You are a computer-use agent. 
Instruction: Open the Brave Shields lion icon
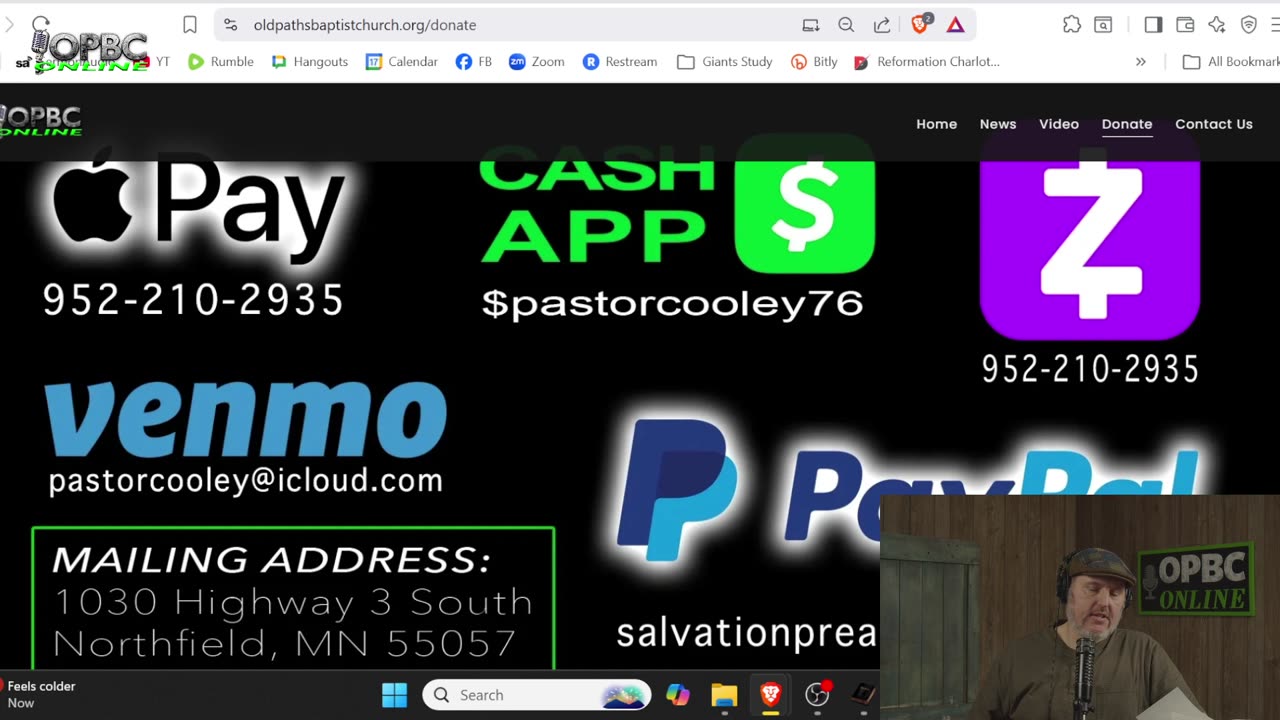click(920, 24)
